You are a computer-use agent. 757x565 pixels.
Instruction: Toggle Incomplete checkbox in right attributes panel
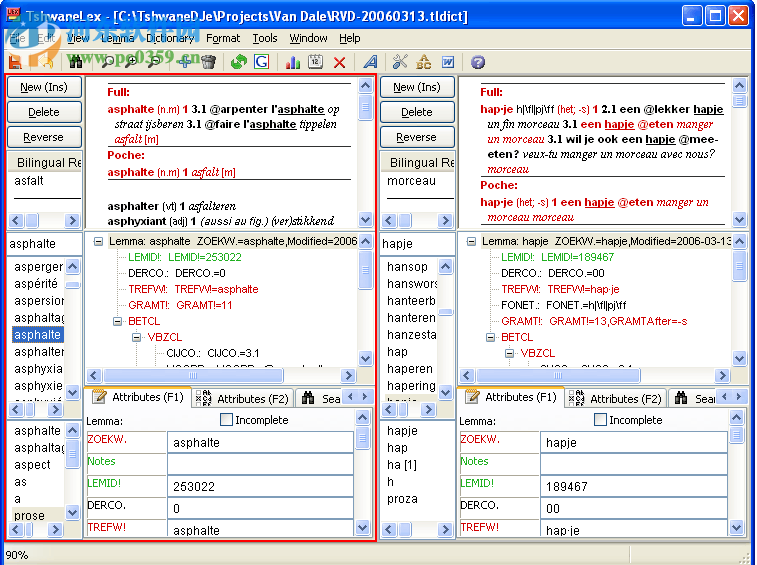point(600,420)
